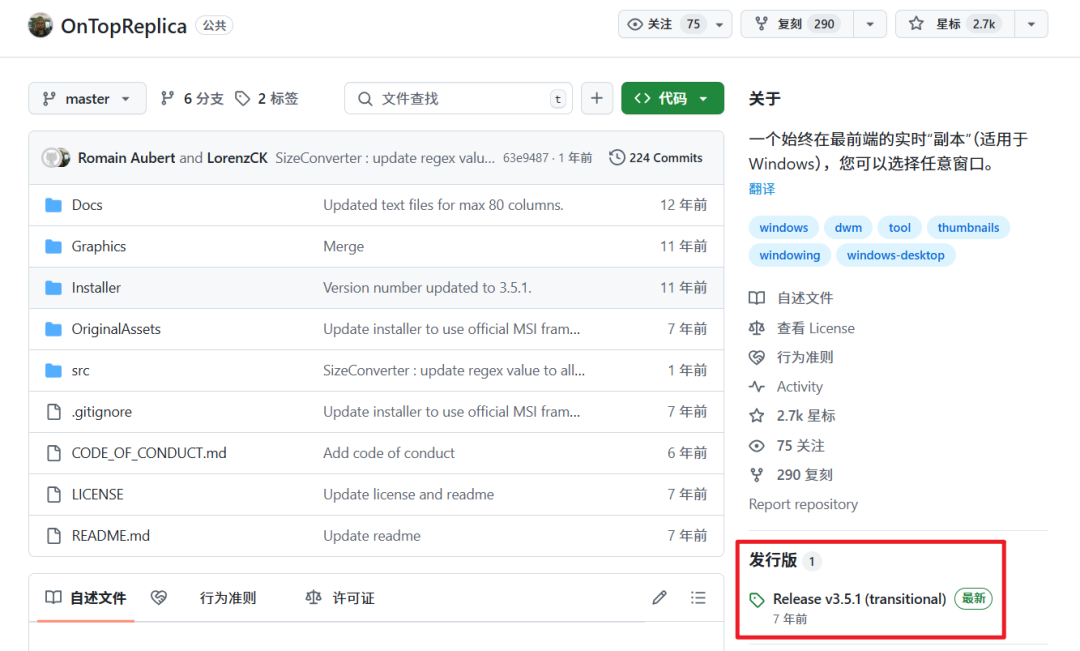Open LorenzCK author link

click(237, 158)
